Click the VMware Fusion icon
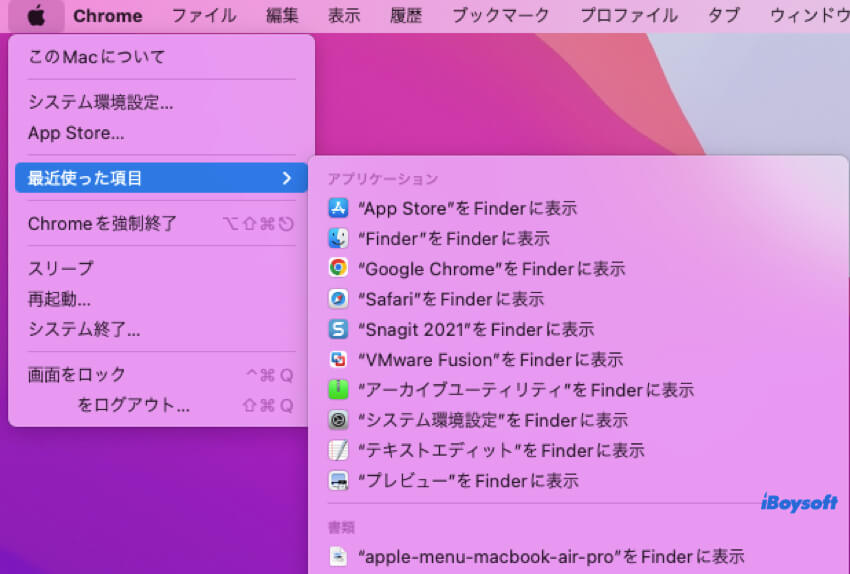The height and width of the screenshot is (574, 850). (x=338, y=359)
